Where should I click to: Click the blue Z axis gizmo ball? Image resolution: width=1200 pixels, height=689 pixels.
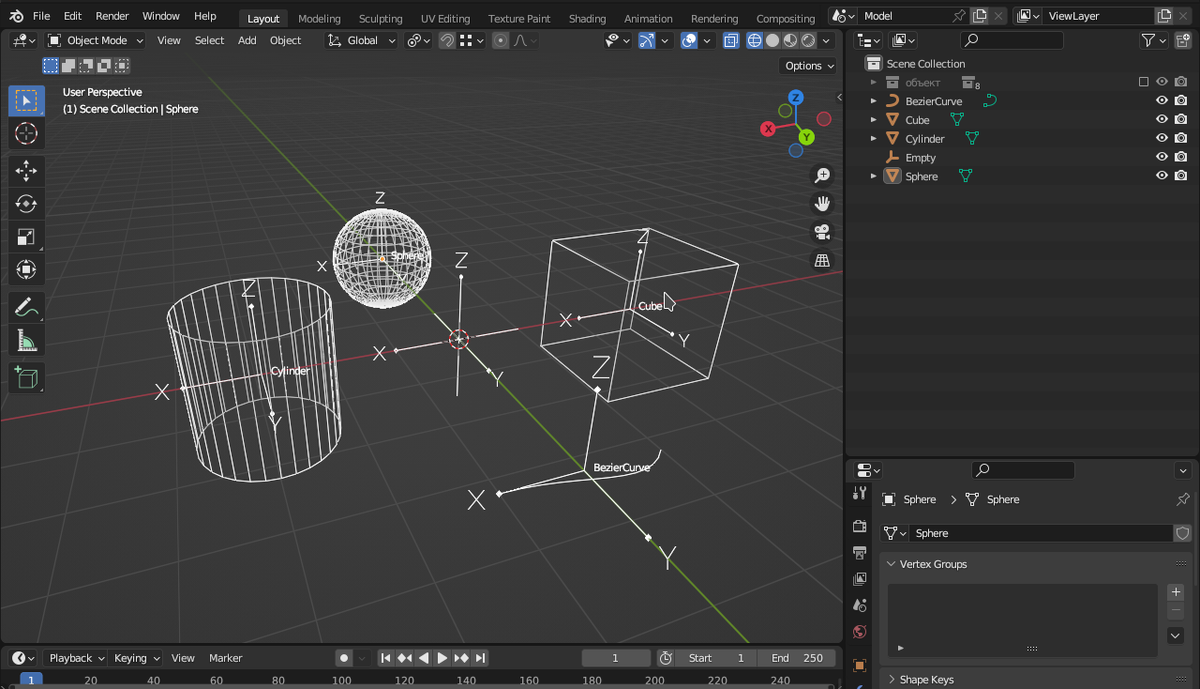(796, 97)
